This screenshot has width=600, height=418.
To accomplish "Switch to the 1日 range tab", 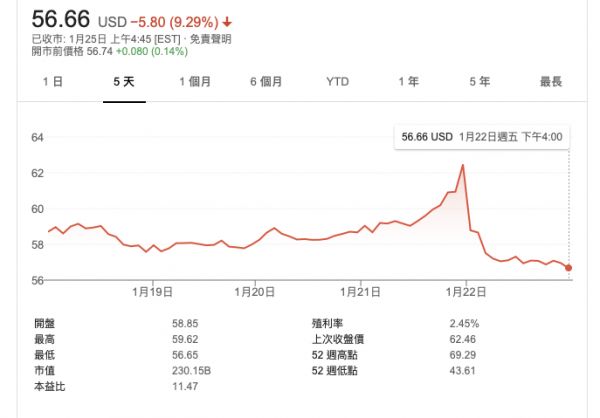I will [x=52, y=81].
